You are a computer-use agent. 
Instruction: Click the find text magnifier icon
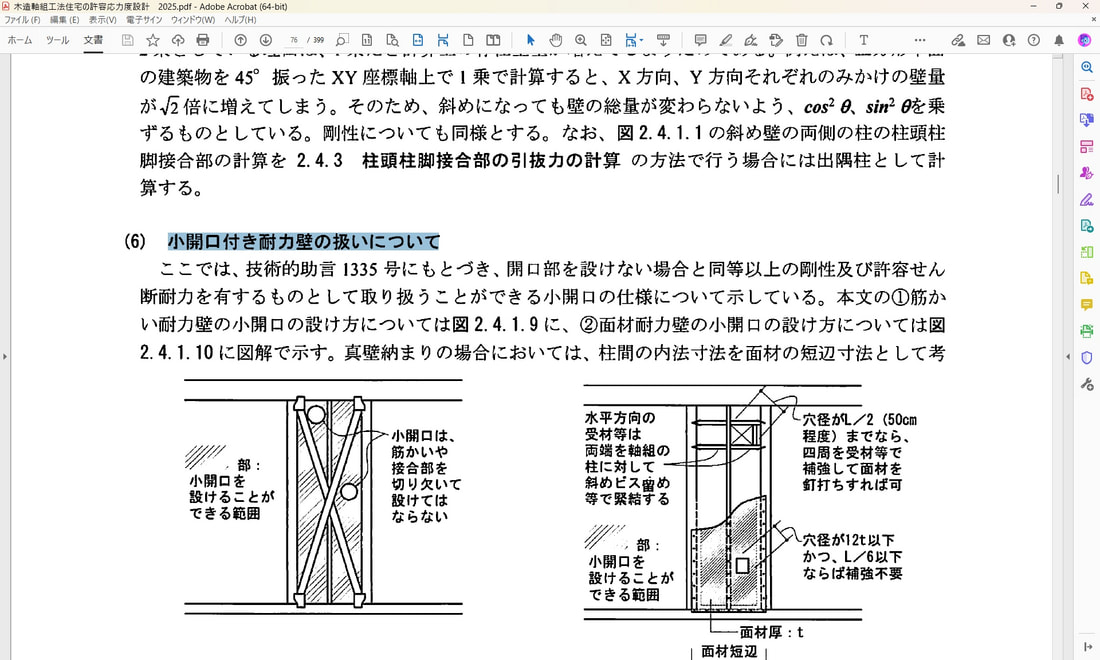tap(342, 40)
